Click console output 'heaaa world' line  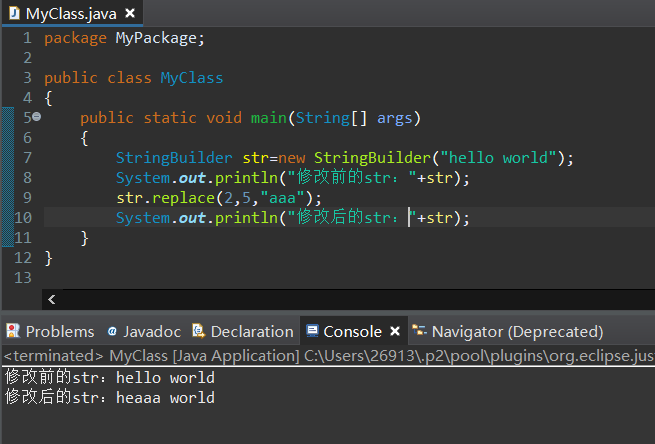110,398
